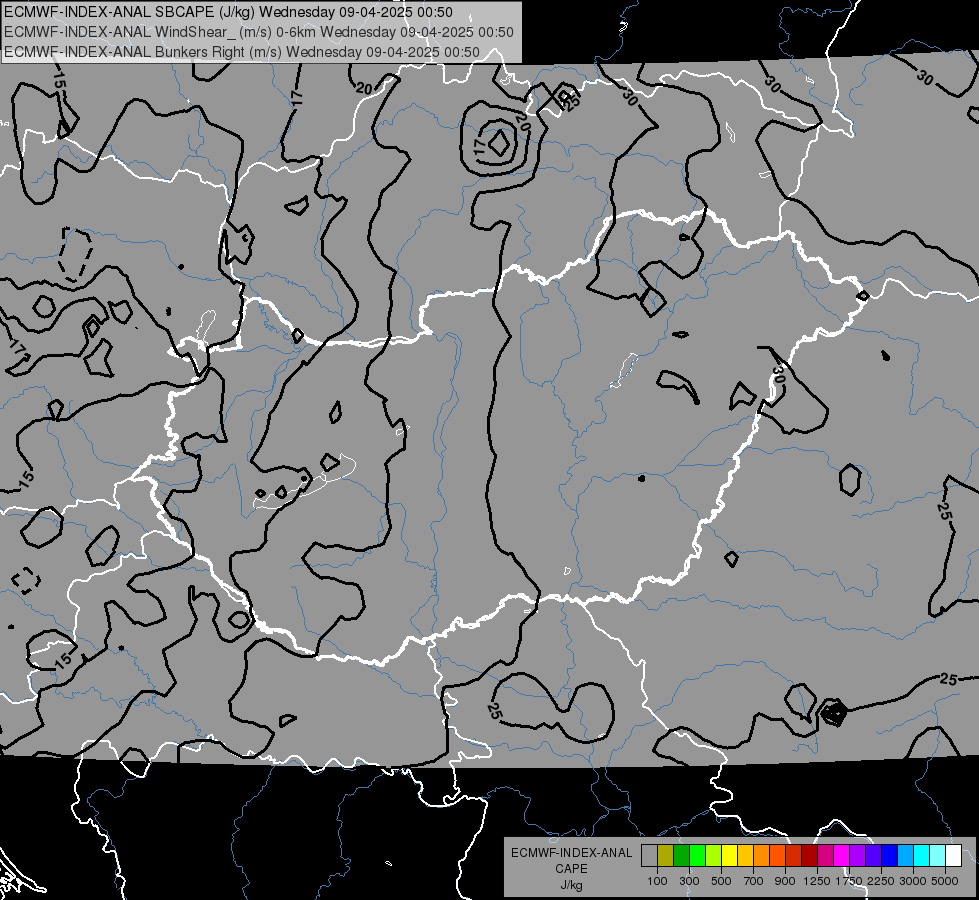Image resolution: width=979 pixels, height=900 pixels.
Task: Click the Bunkers Right title line
Action: (242, 52)
